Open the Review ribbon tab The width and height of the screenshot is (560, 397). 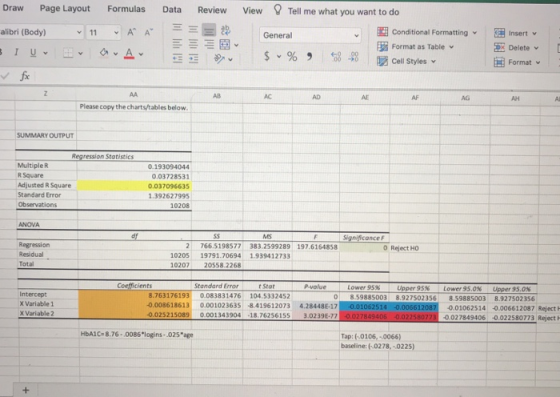(x=212, y=10)
